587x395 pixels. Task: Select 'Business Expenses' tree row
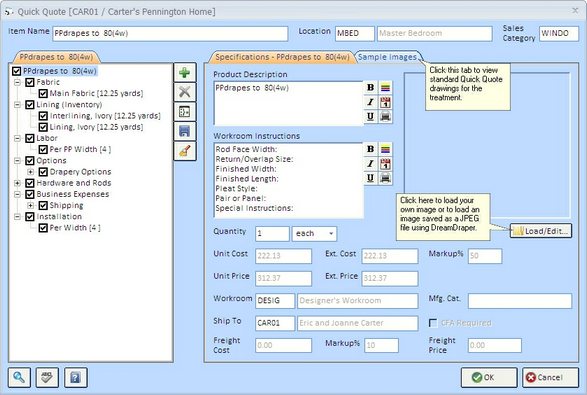coord(73,194)
